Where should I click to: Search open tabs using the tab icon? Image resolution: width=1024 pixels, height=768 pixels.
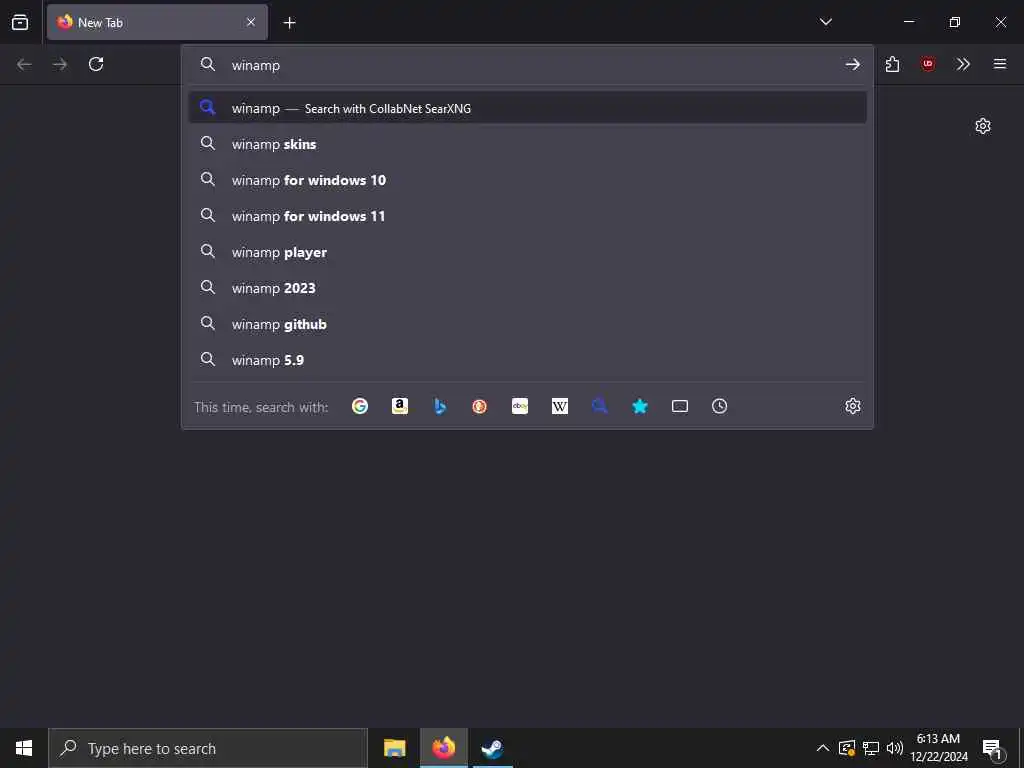pyautogui.click(x=680, y=406)
